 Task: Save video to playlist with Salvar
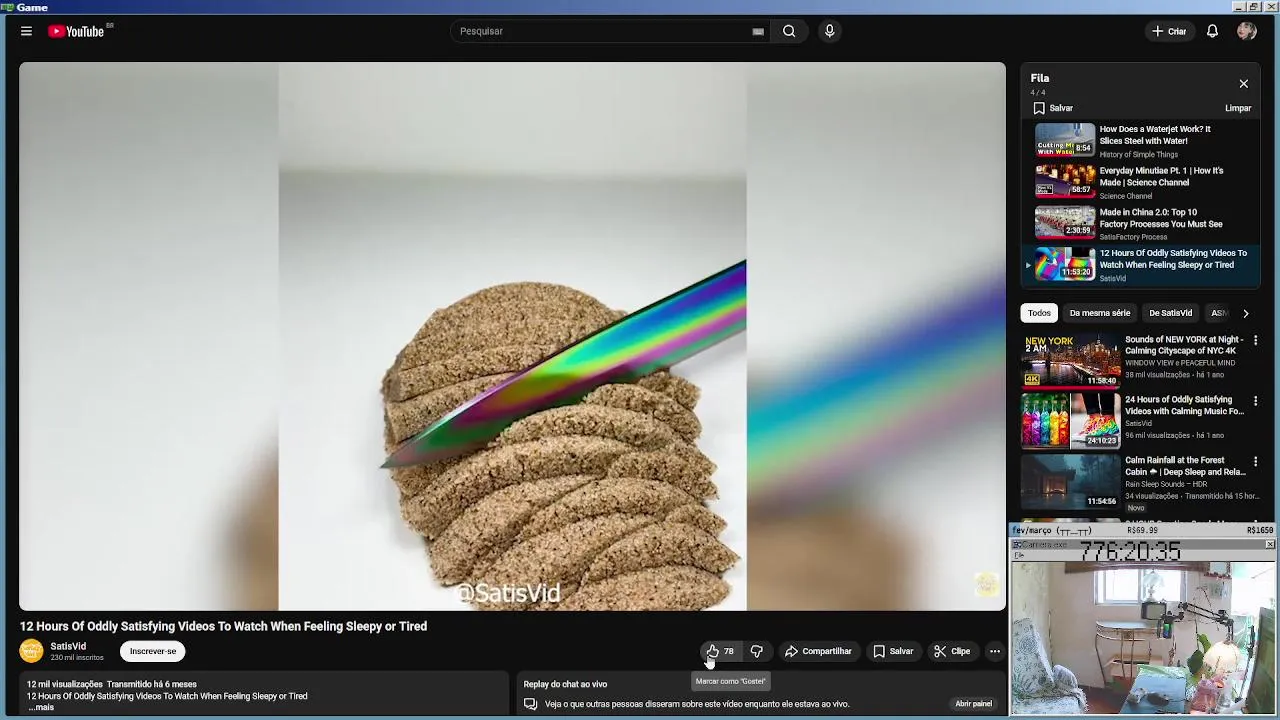(x=893, y=651)
